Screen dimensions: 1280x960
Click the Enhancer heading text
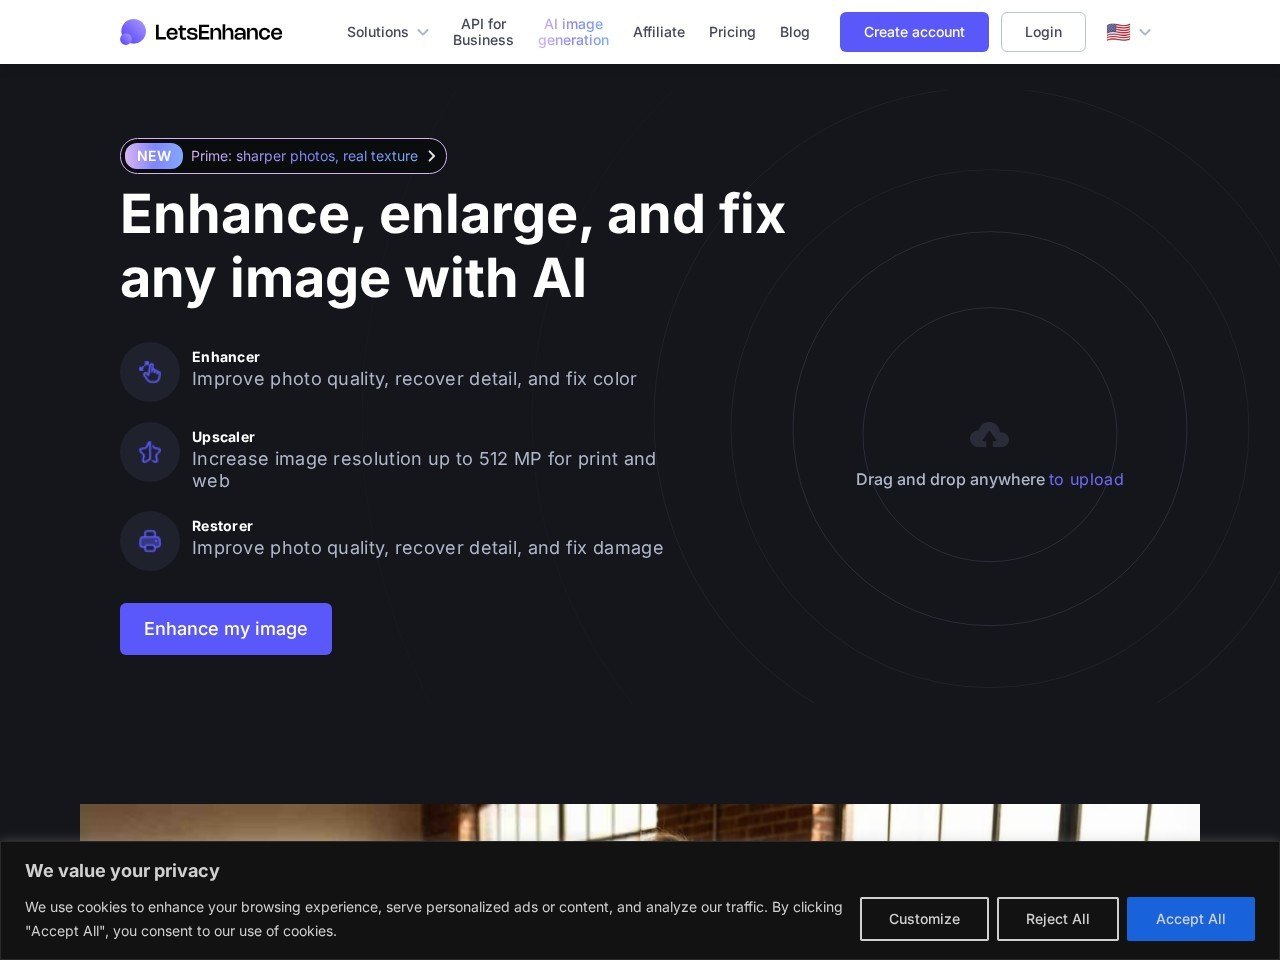[226, 357]
